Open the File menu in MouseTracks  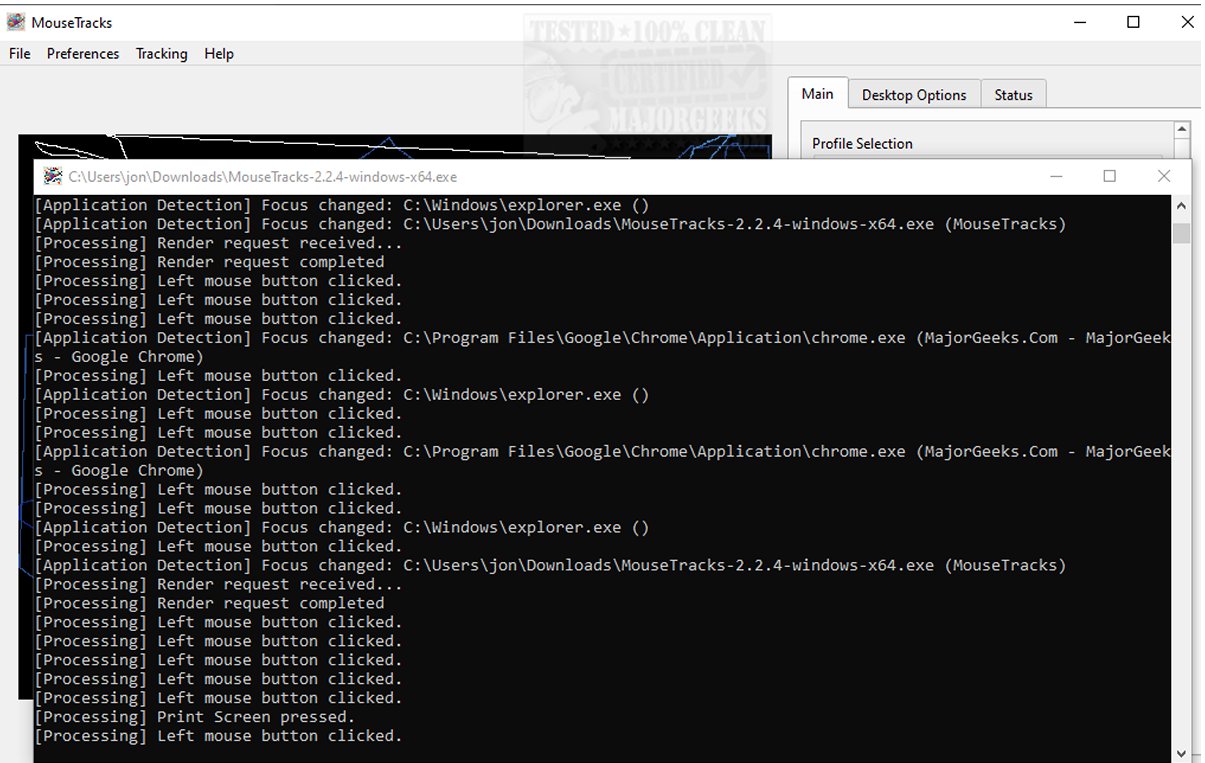coord(19,54)
